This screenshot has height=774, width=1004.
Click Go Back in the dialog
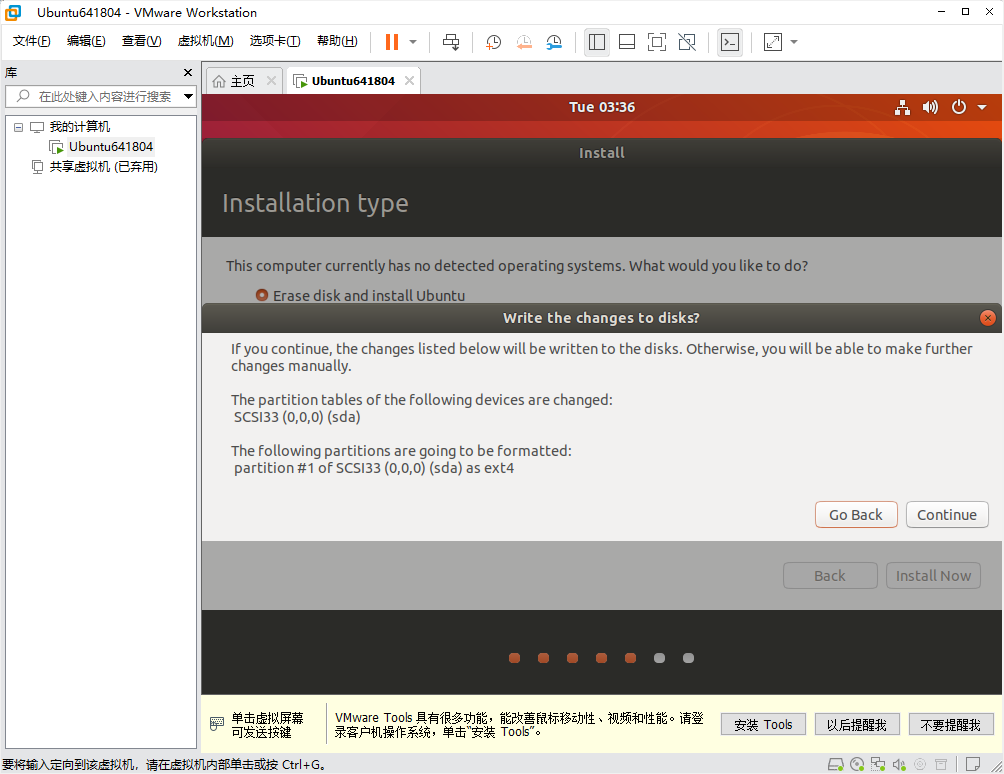(855, 514)
